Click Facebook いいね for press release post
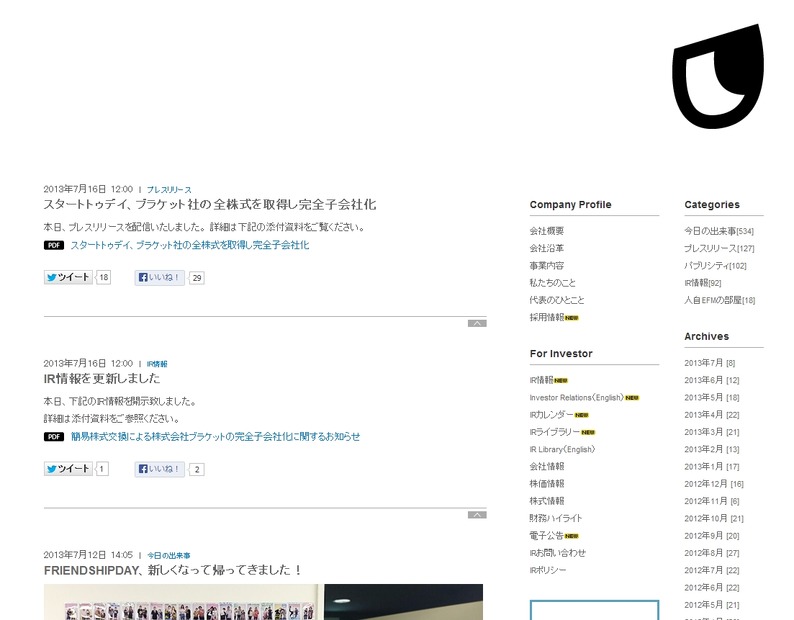This screenshot has height=620, width=794. 160,278
